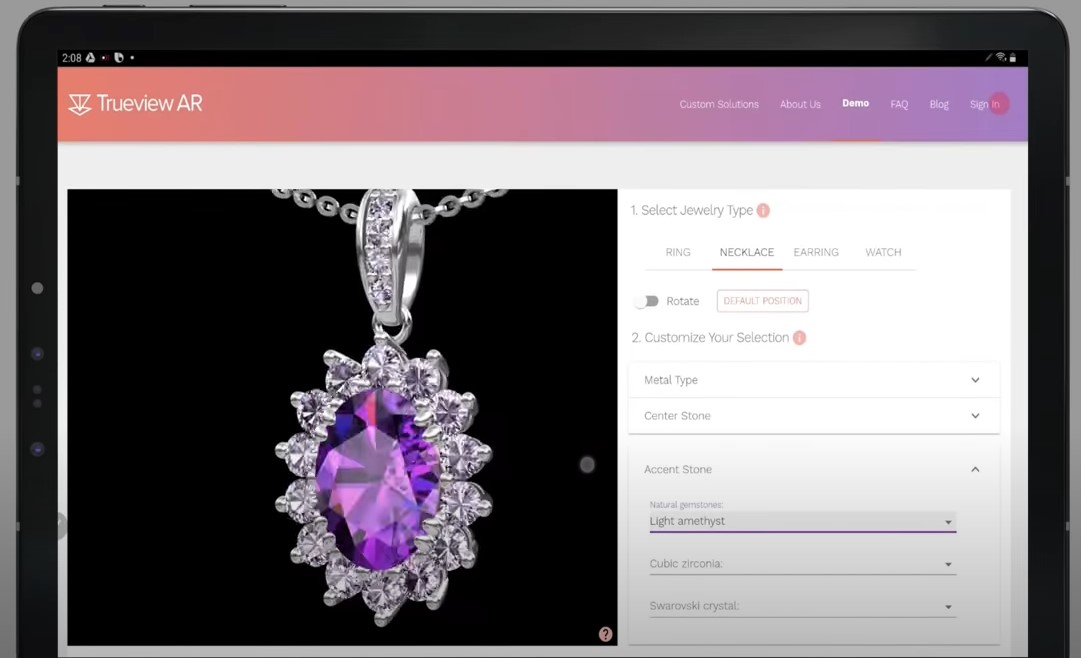
Task: Select the WATCH jewelry tab
Action: [883, 252]
